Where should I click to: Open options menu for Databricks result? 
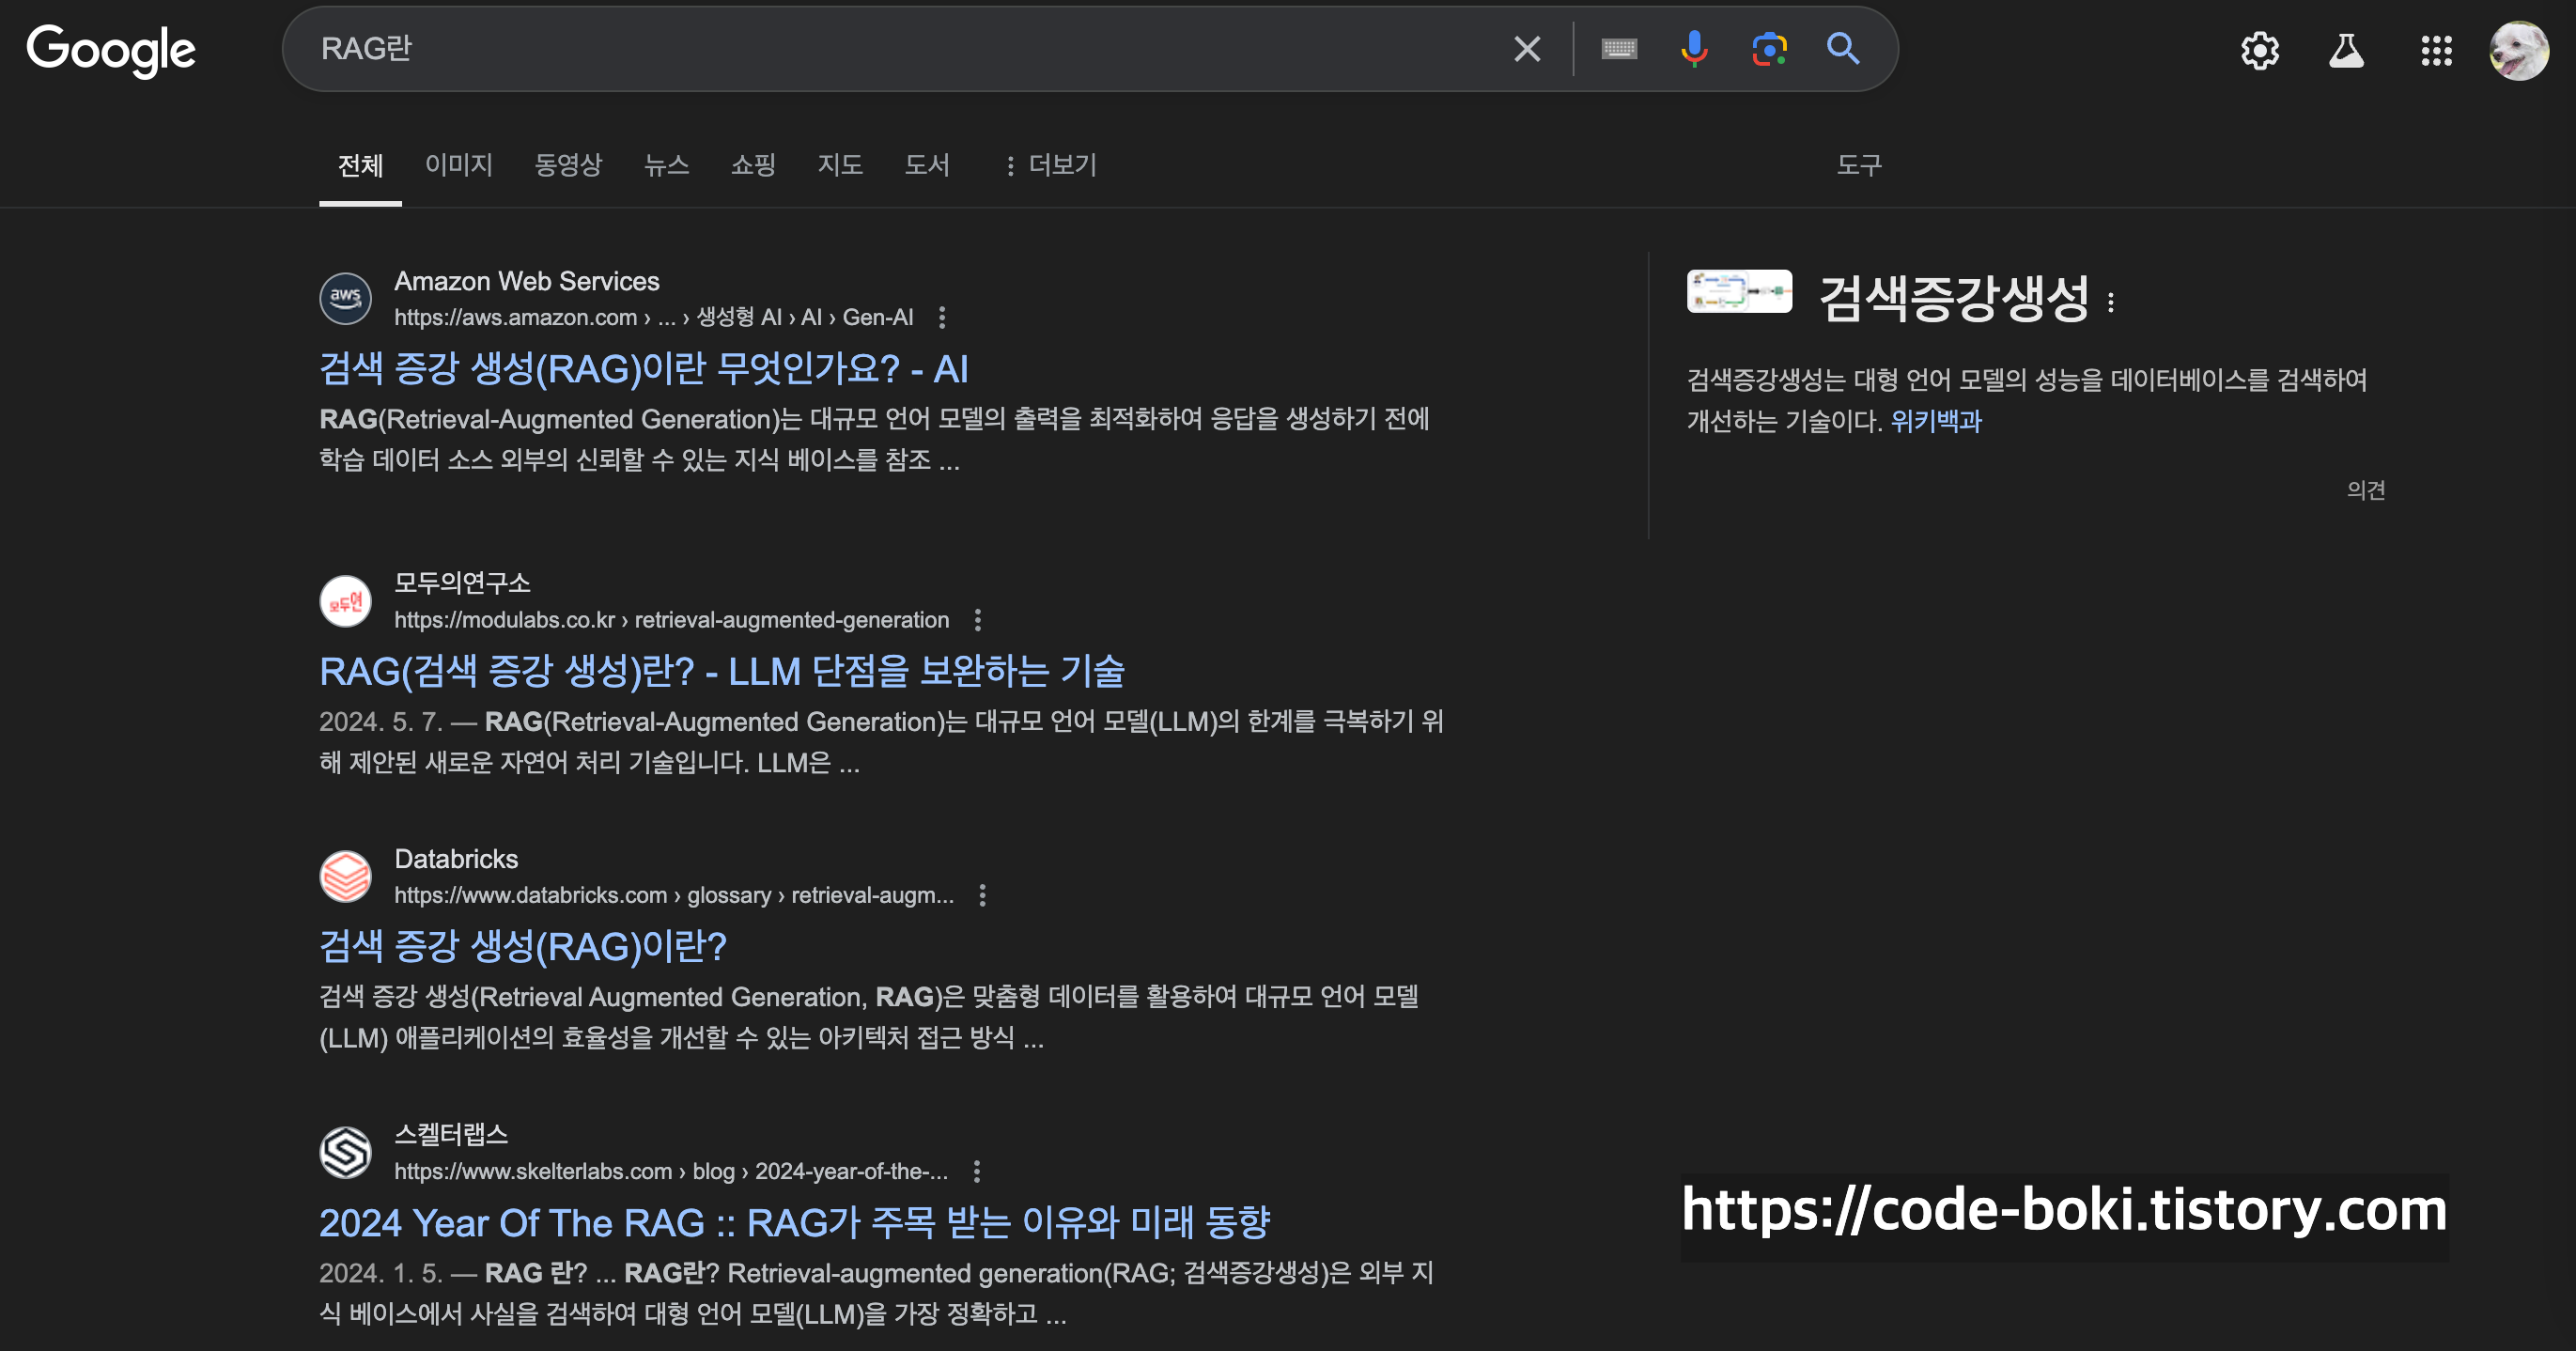coord(983,895)
